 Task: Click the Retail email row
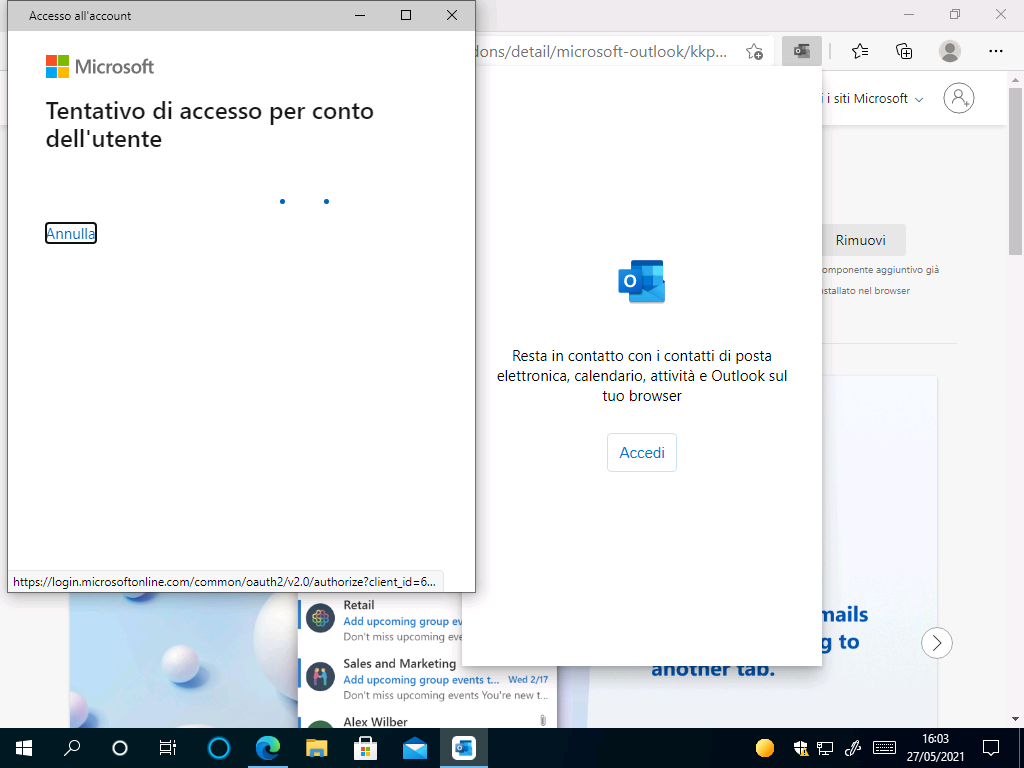[380, 621]
